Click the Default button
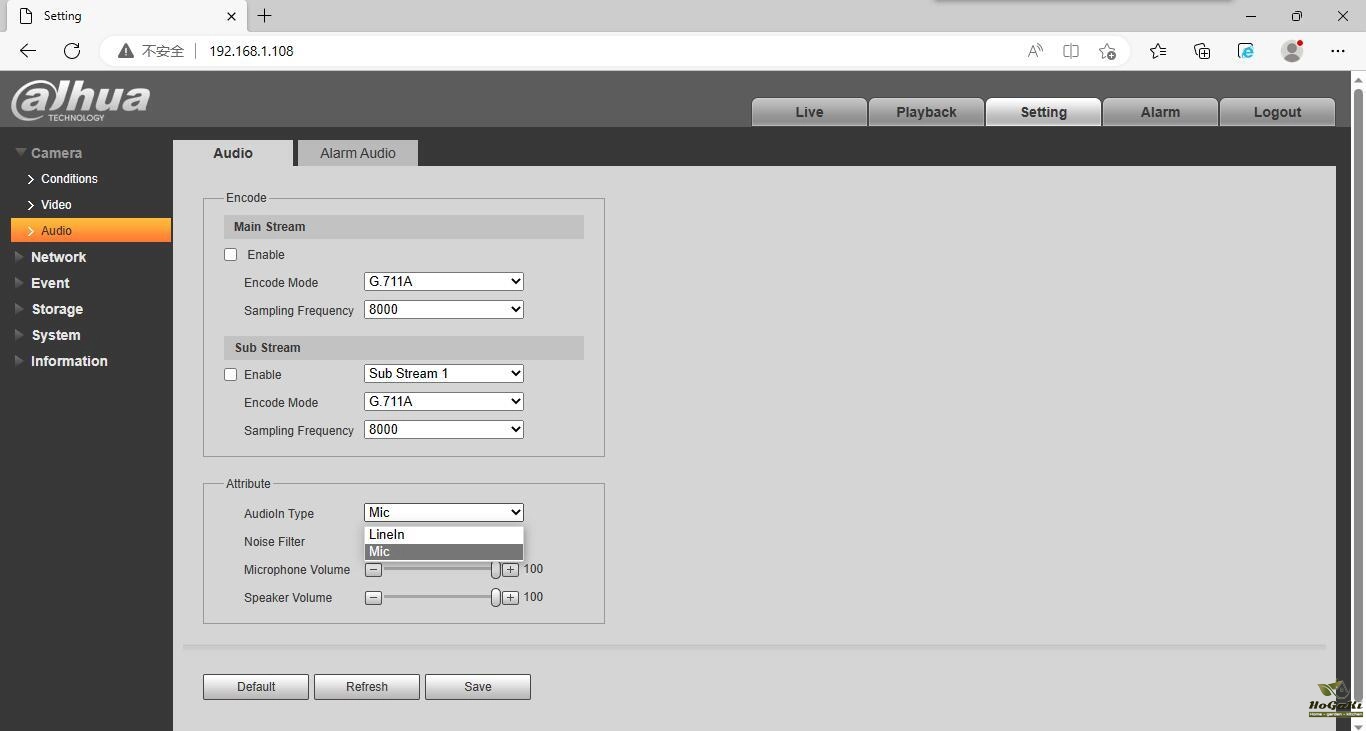Viewport: 1366px width, 731px height. pyautogui.click(x=256, y=687)
